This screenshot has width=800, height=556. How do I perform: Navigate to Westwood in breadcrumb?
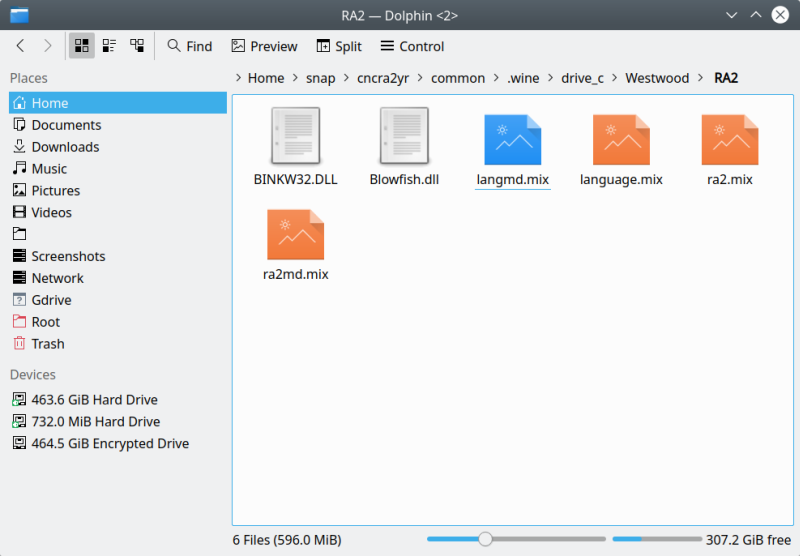(x=657, y=78)
